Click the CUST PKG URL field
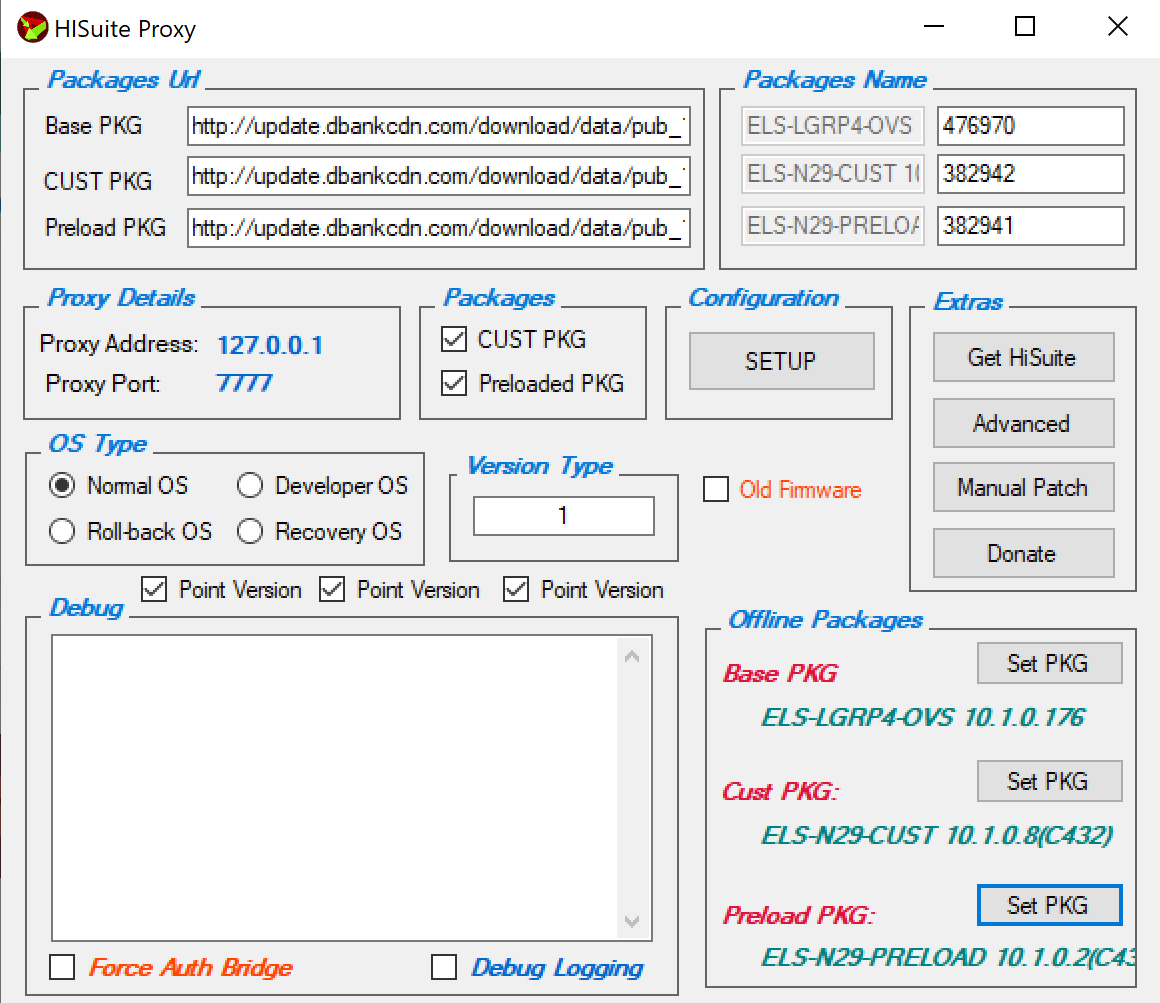Screen dimensions: 1160x1003 439,176
